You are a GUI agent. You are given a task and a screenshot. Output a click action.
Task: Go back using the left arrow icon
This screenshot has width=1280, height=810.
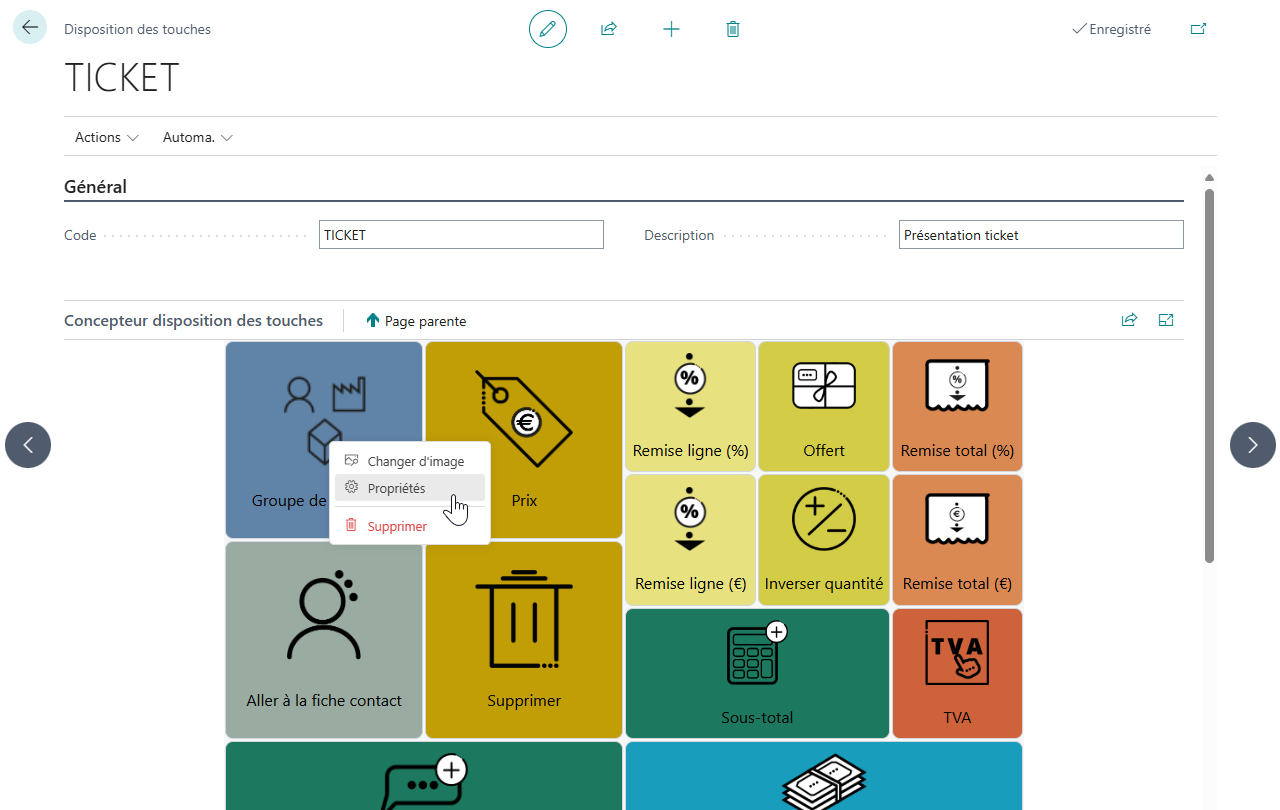point(29,27)
